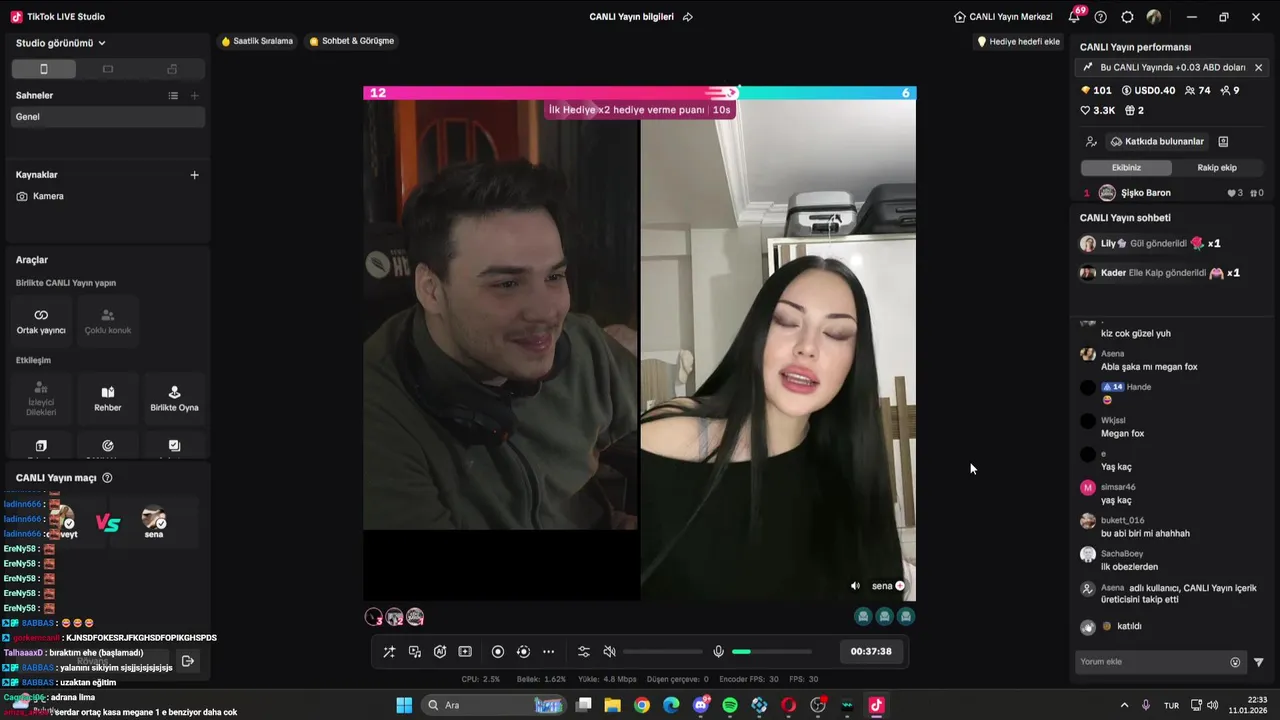Open the Çoklu konuk tool
This screenshot has width=1280, height=720.
click(108, 321)
